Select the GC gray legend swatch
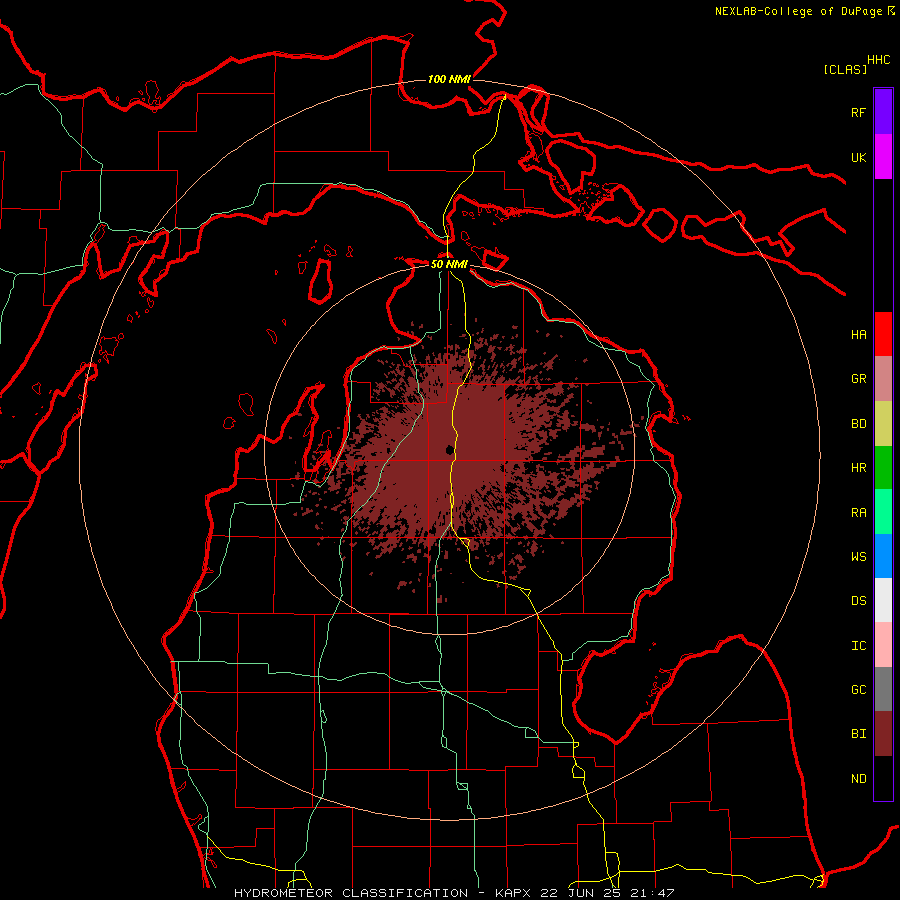 pyautogui.click(x=883, y=689)
